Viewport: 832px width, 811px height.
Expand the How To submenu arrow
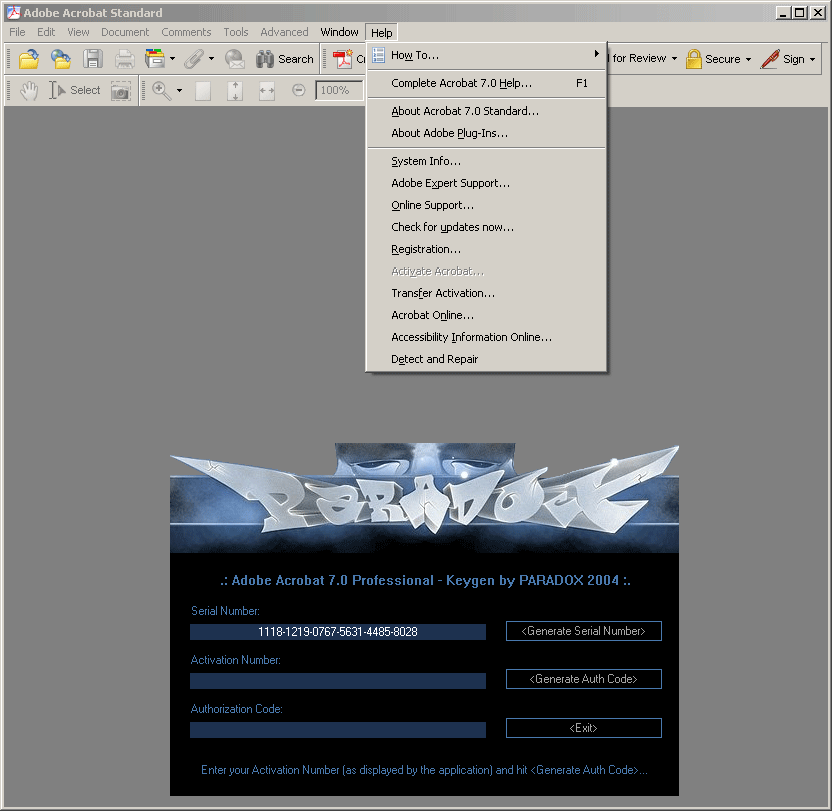[596, 54]
